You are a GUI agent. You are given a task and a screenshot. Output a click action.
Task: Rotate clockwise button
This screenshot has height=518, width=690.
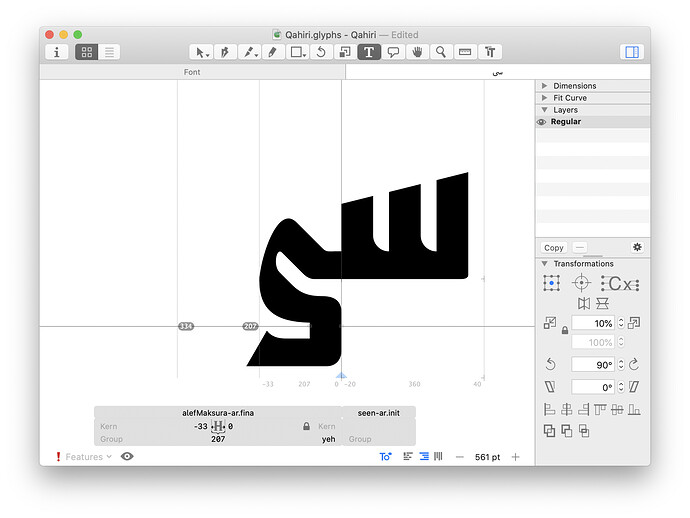(x=634, y=364)
